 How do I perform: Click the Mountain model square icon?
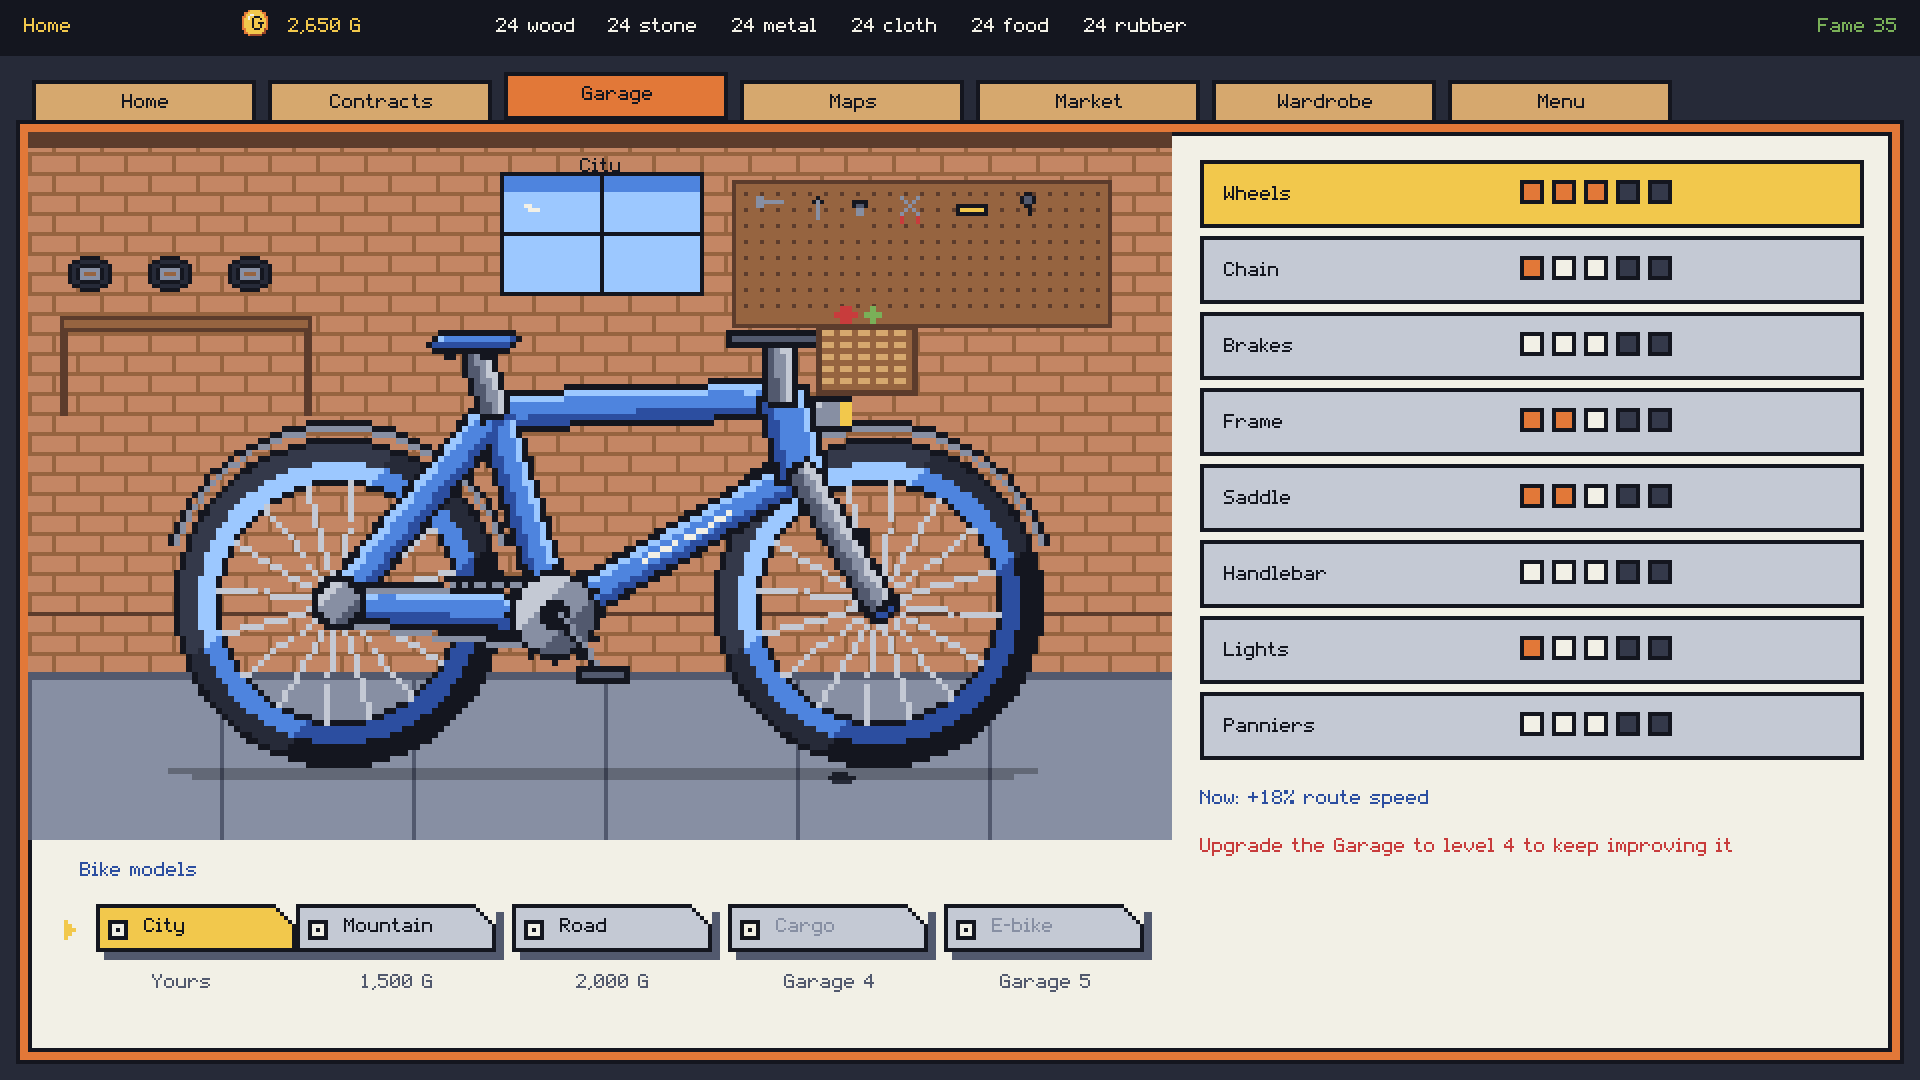point(318,930)
